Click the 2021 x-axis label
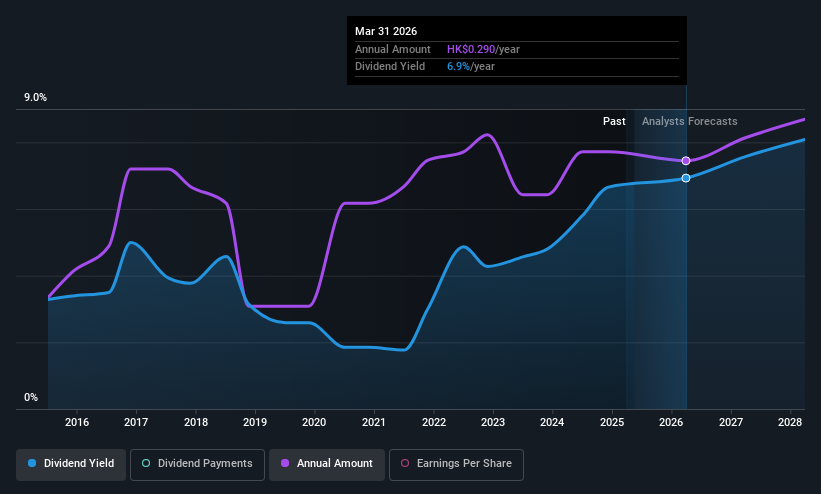821x494 pixels. coord(374,422)
